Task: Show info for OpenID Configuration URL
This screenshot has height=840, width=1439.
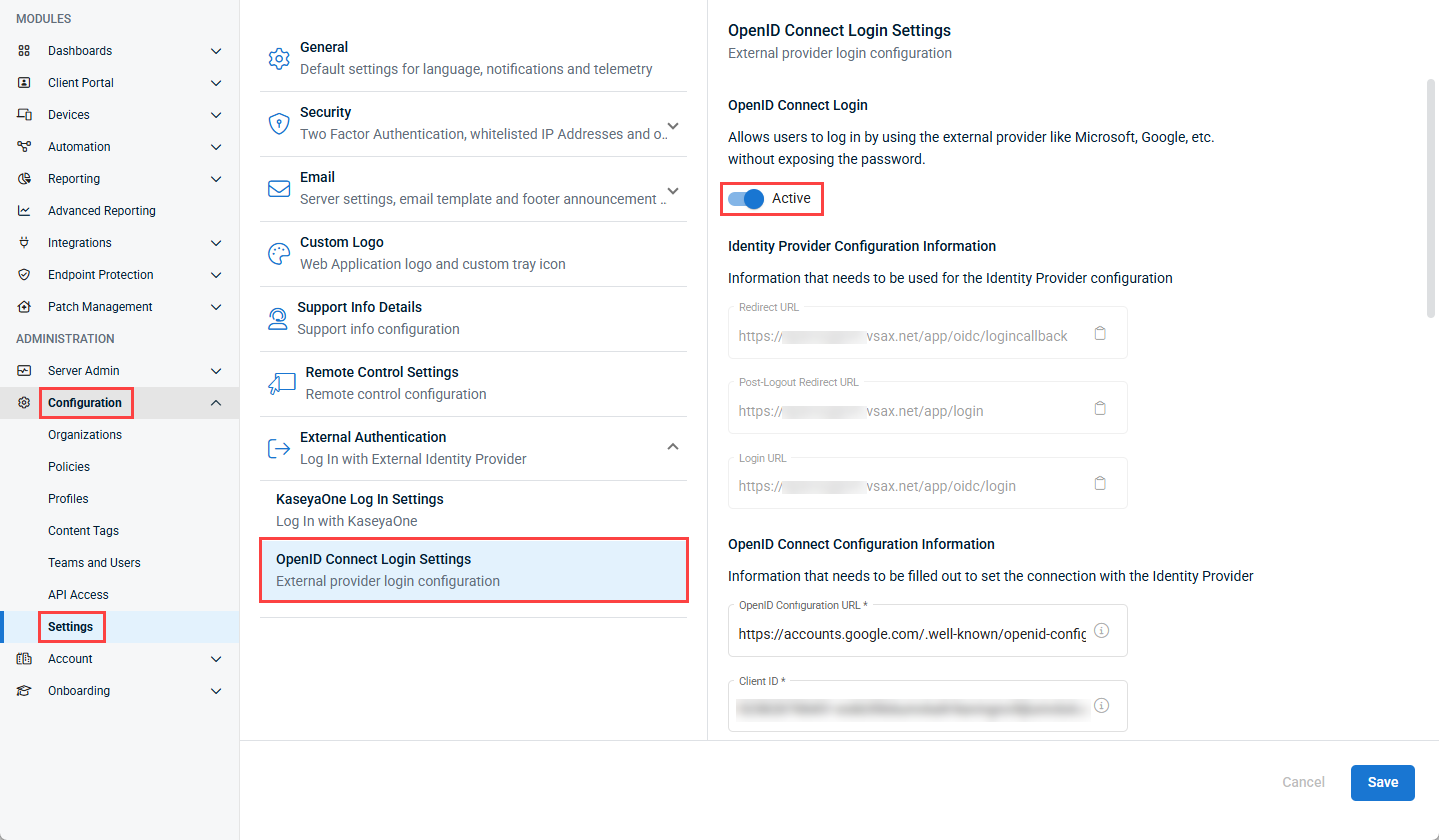Action: tap(1102, 631)
